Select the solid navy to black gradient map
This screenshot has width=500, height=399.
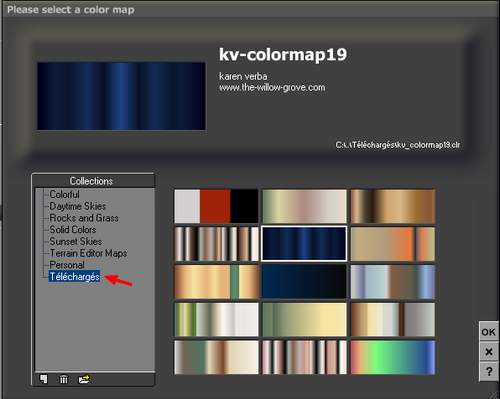(x=304, y=282)
